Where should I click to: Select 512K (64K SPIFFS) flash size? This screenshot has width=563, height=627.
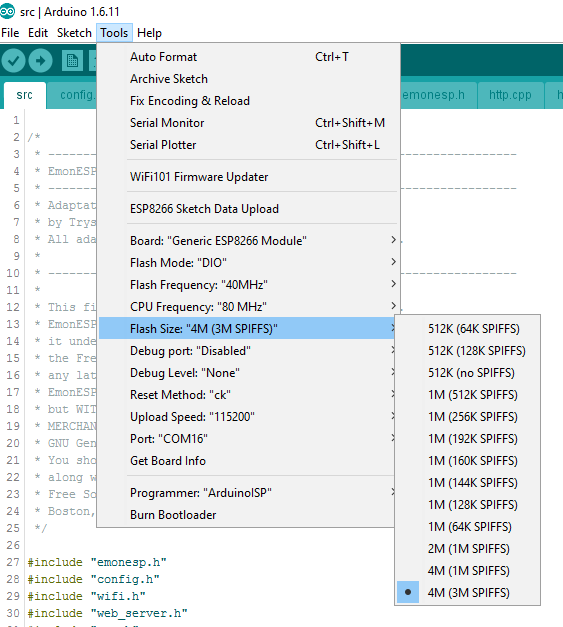[468, 329]
